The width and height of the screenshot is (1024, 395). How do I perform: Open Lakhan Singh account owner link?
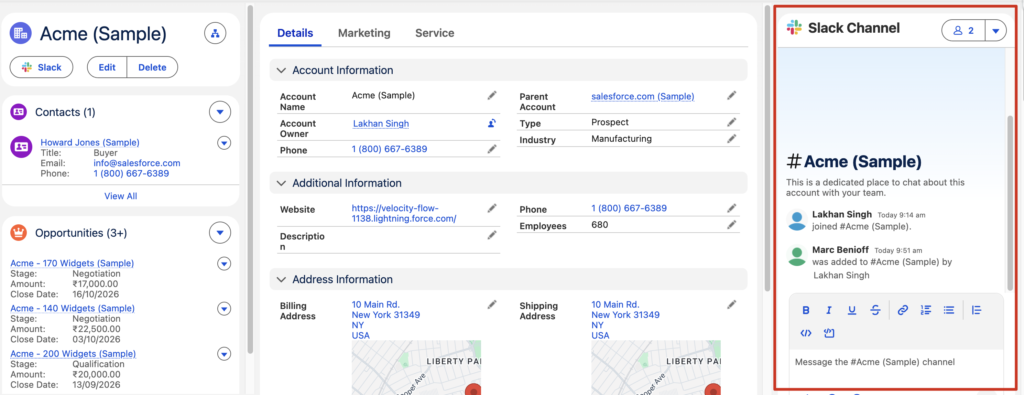tap(381, 123)
